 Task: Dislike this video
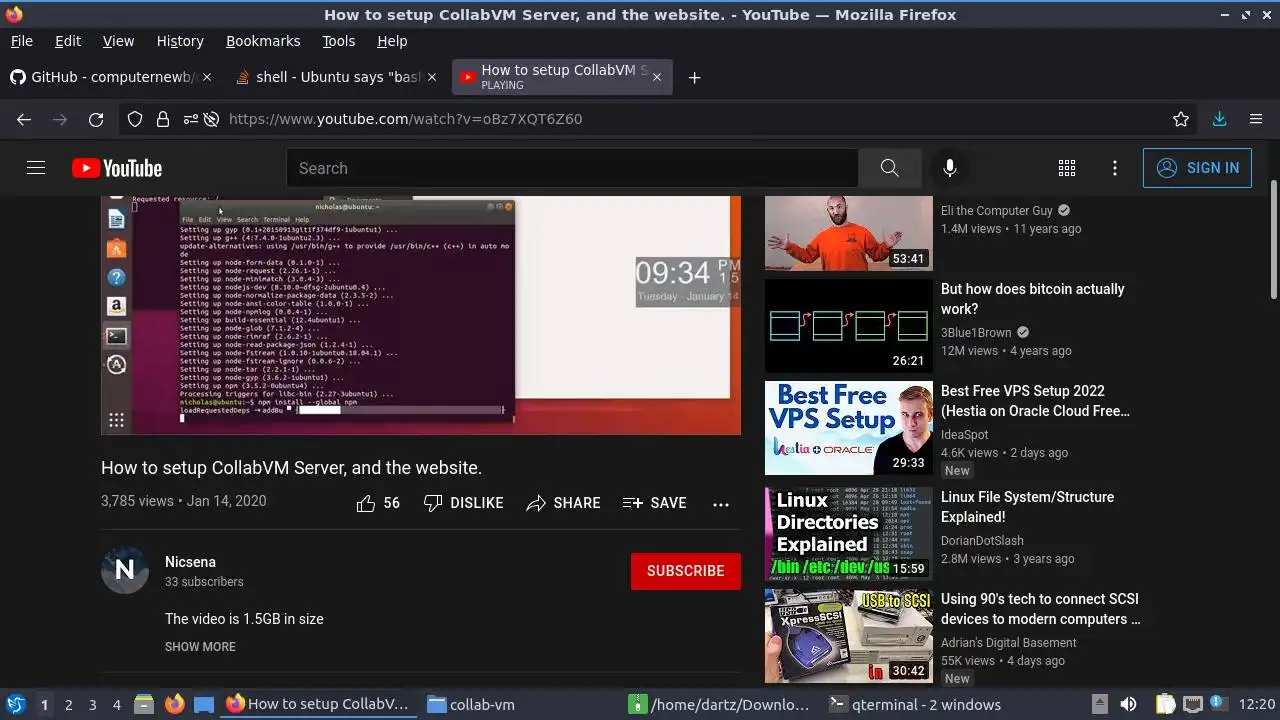[463, 503]
